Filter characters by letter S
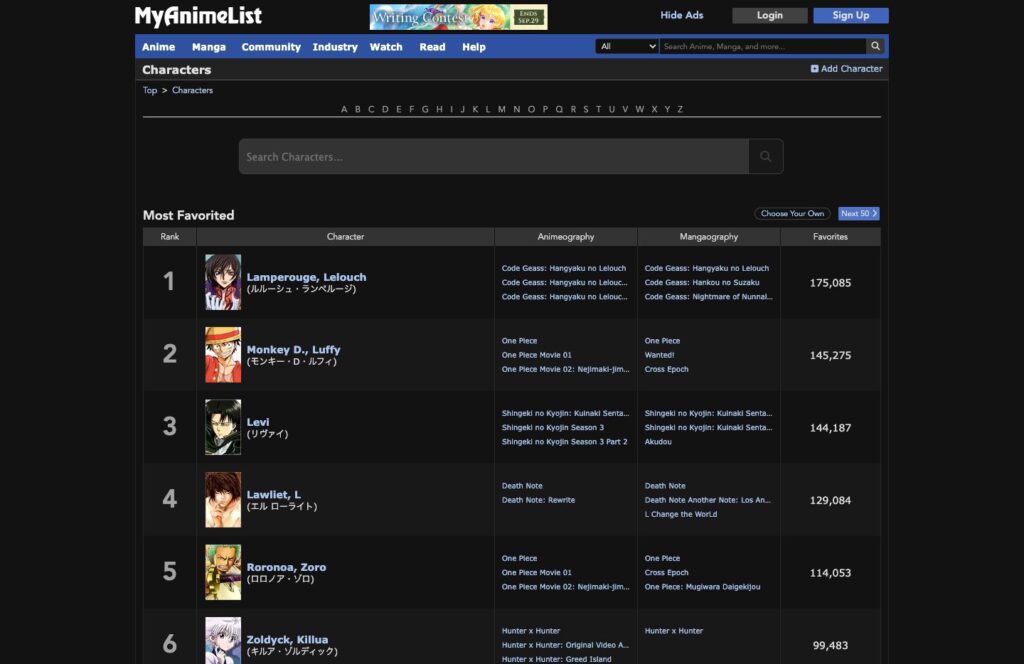 click(586, 109)
